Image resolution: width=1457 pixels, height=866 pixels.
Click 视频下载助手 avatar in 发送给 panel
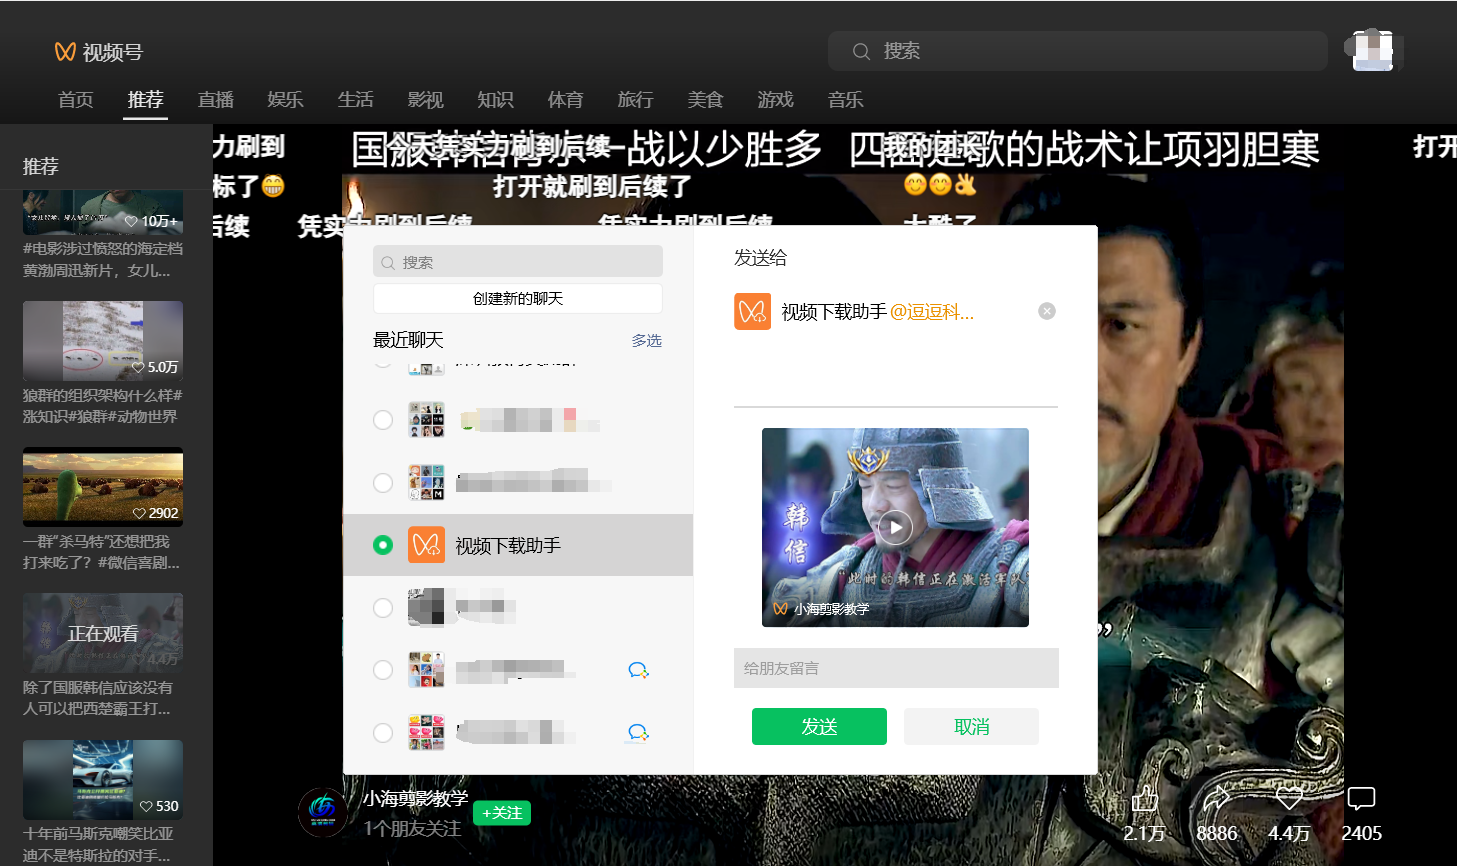coord(752,311)
